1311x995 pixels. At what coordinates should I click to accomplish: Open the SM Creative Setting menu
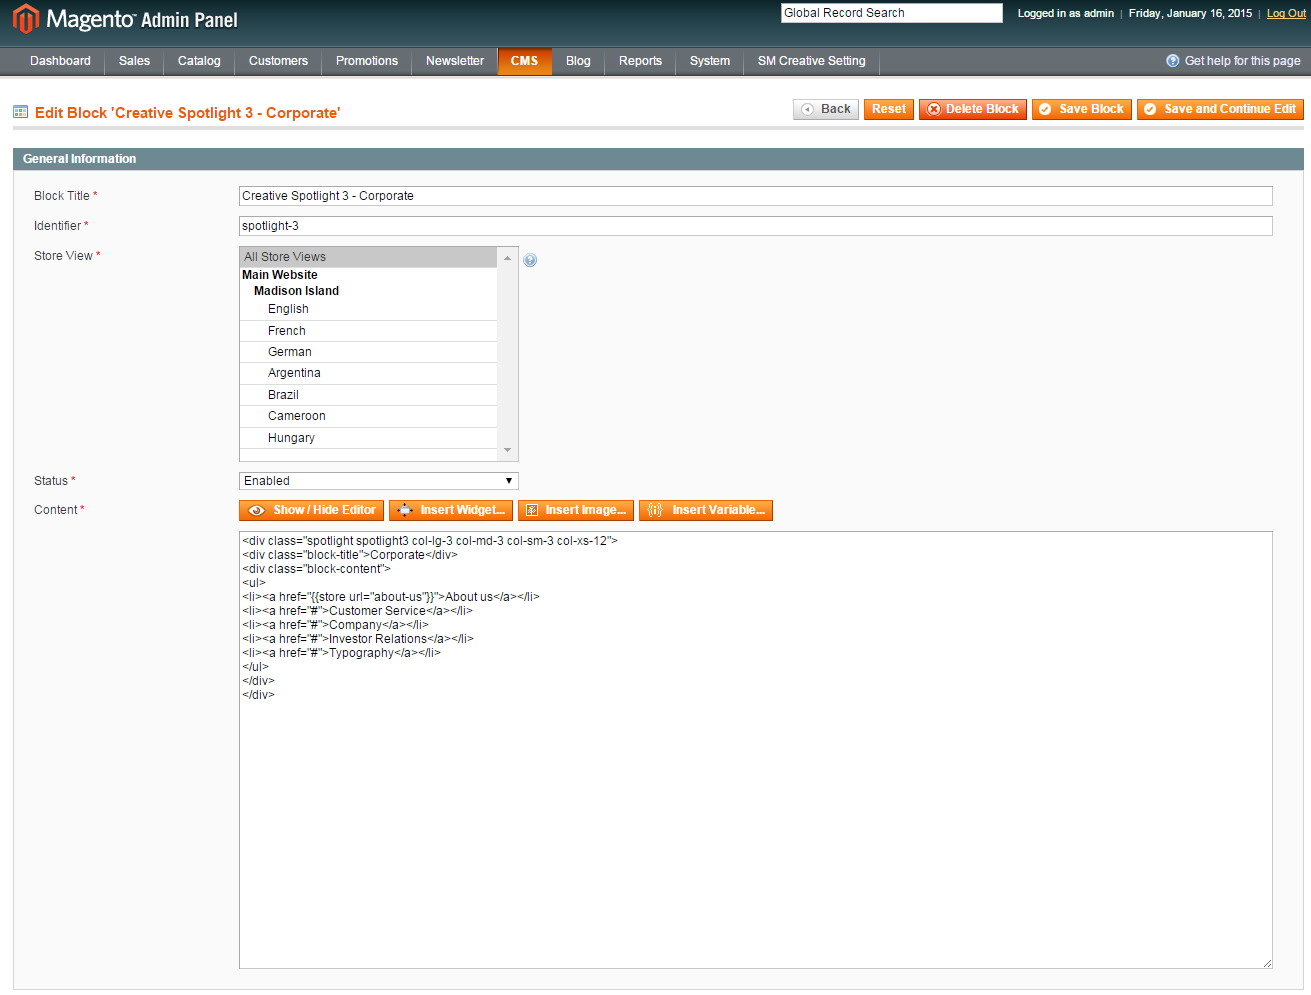click(x=812, y=61)
